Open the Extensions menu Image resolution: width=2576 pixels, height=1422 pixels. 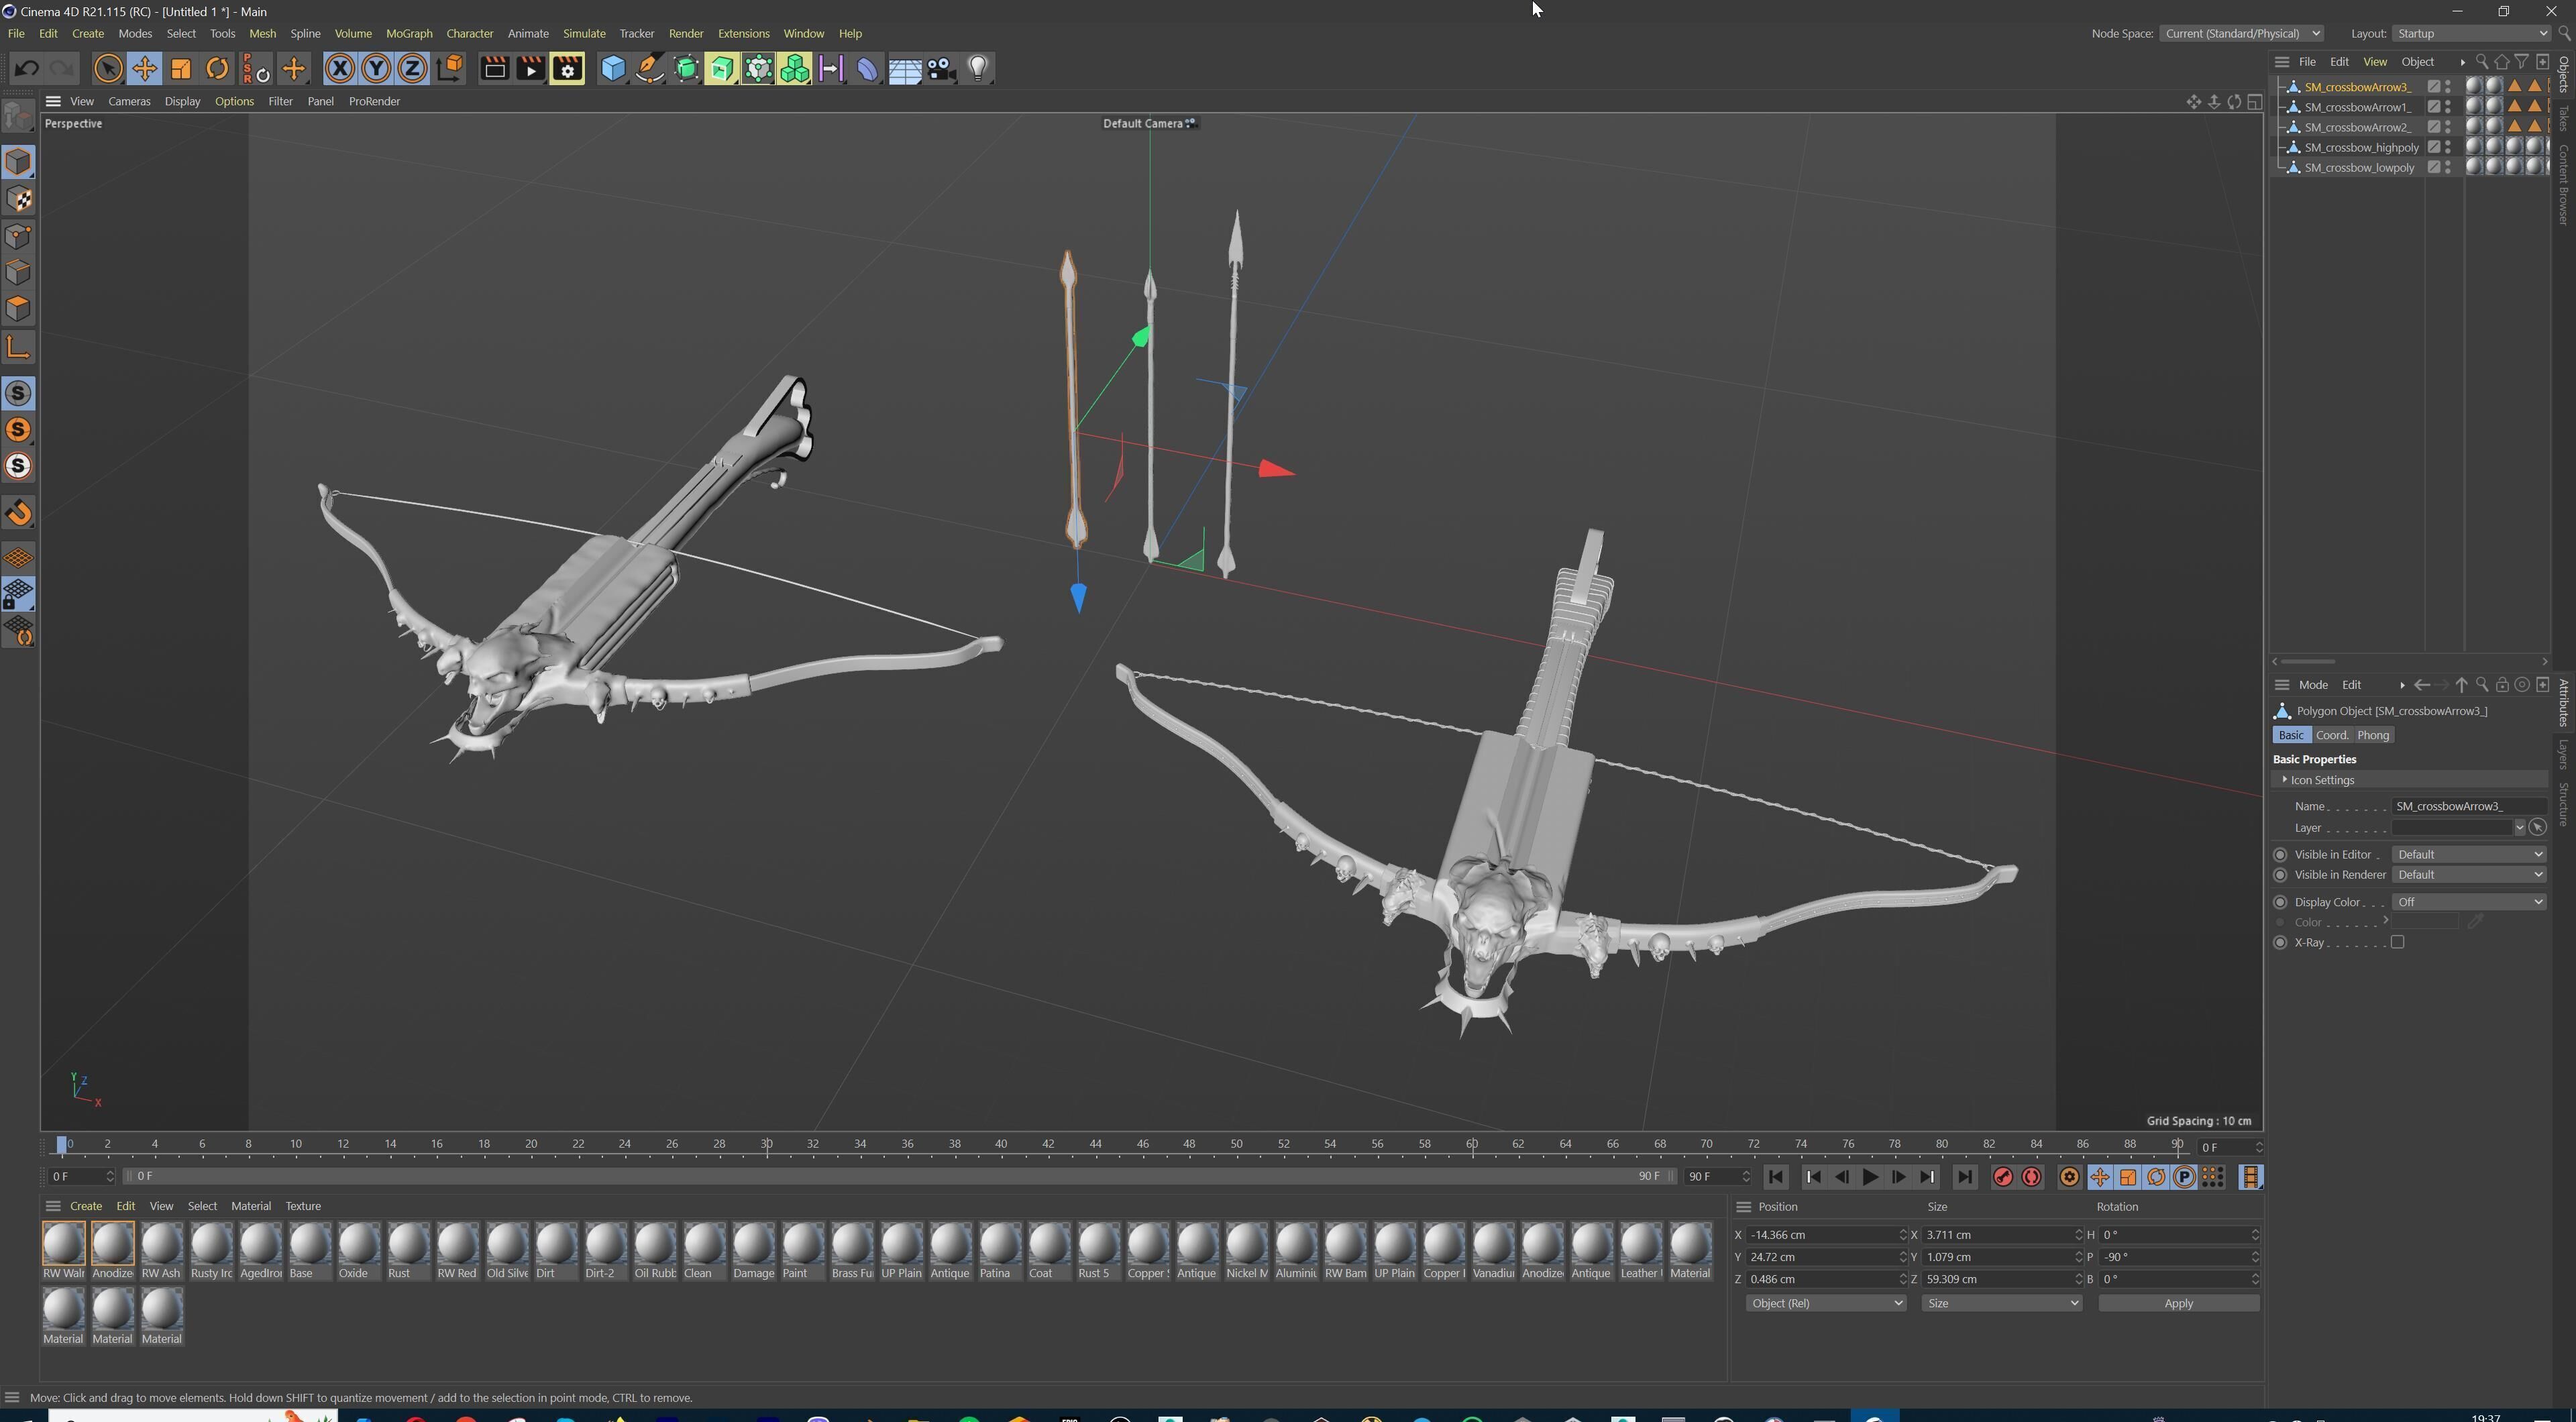743,33
